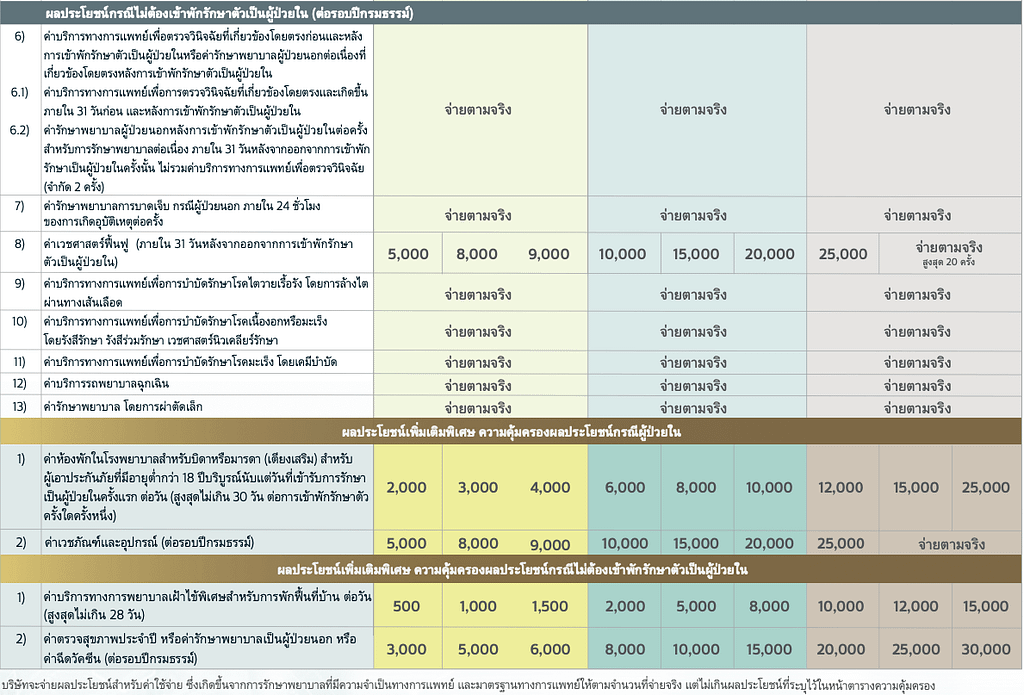The image size is (1024, 695).
Task: Click the ค่าเวชภัณฑ์และอุปกรณ์ row label
Action: (x=150, y=542)
